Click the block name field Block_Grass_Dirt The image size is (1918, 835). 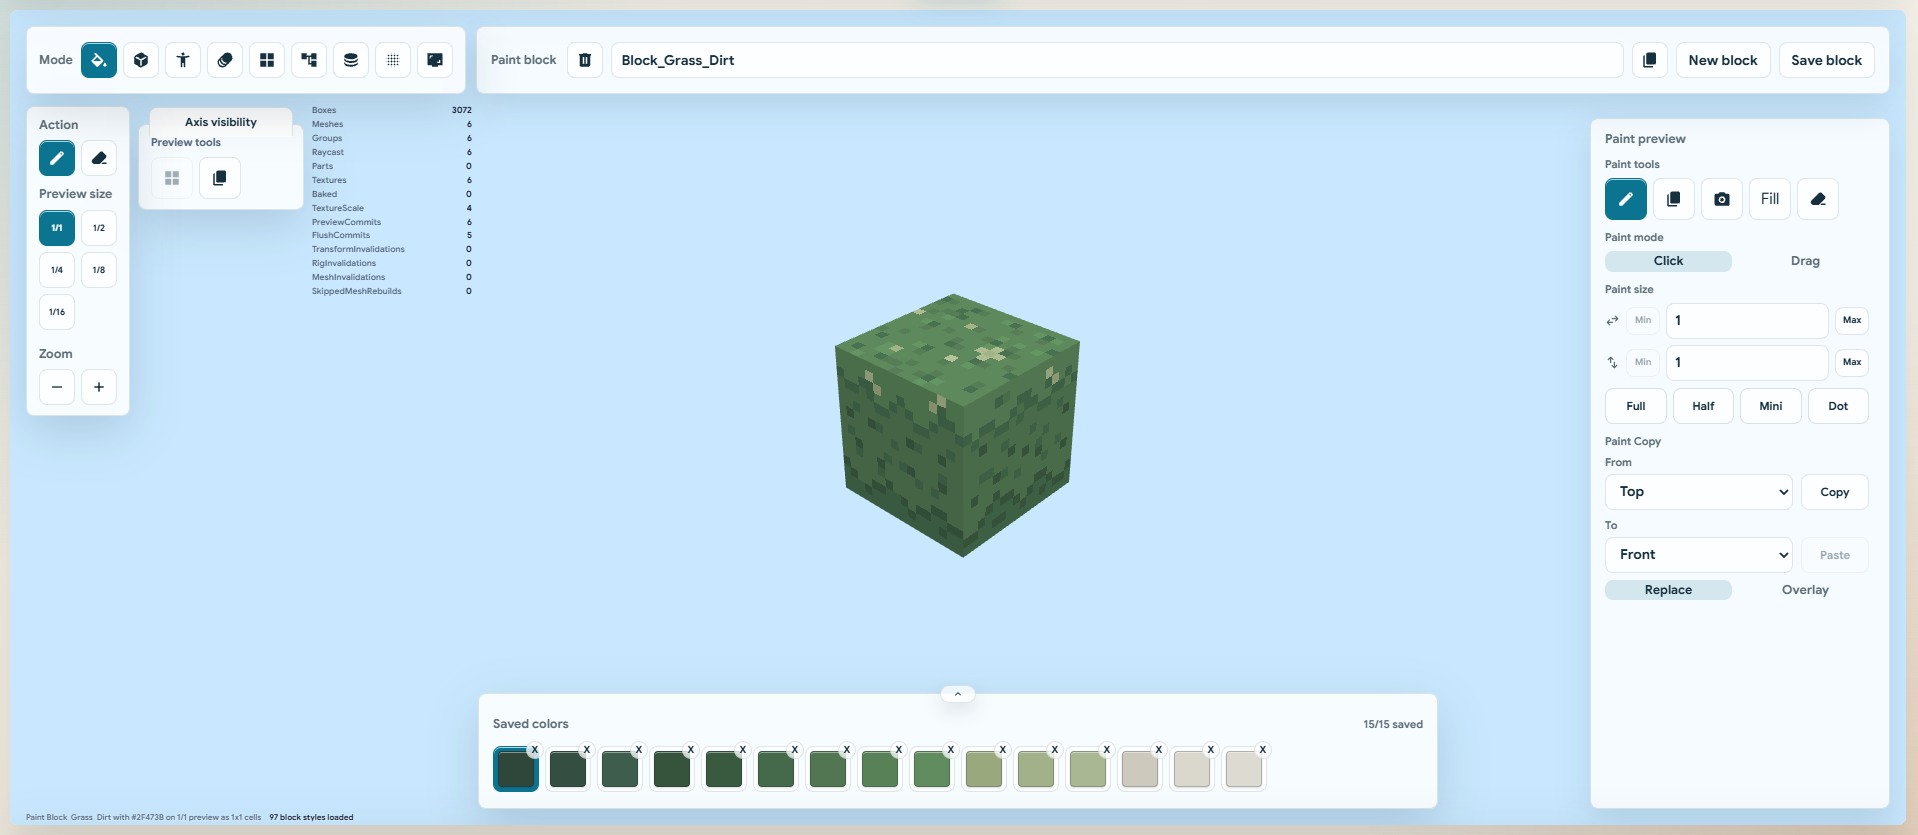pos(1117,60)
